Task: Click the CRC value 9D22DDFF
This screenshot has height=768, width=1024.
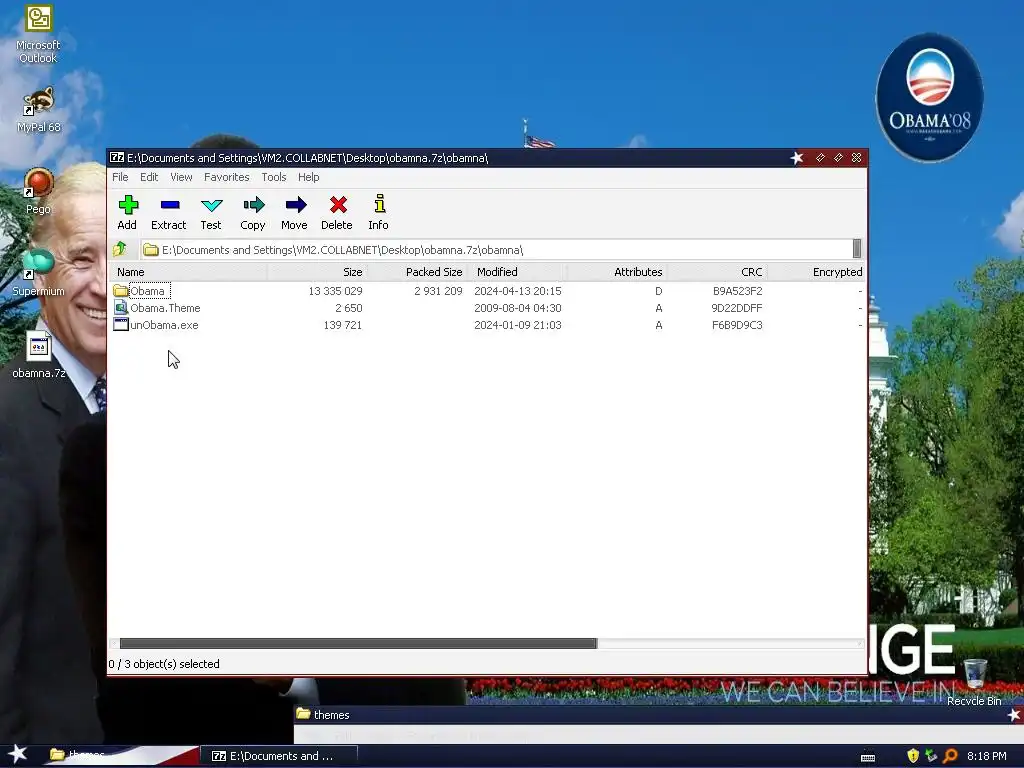Action: 736,308
